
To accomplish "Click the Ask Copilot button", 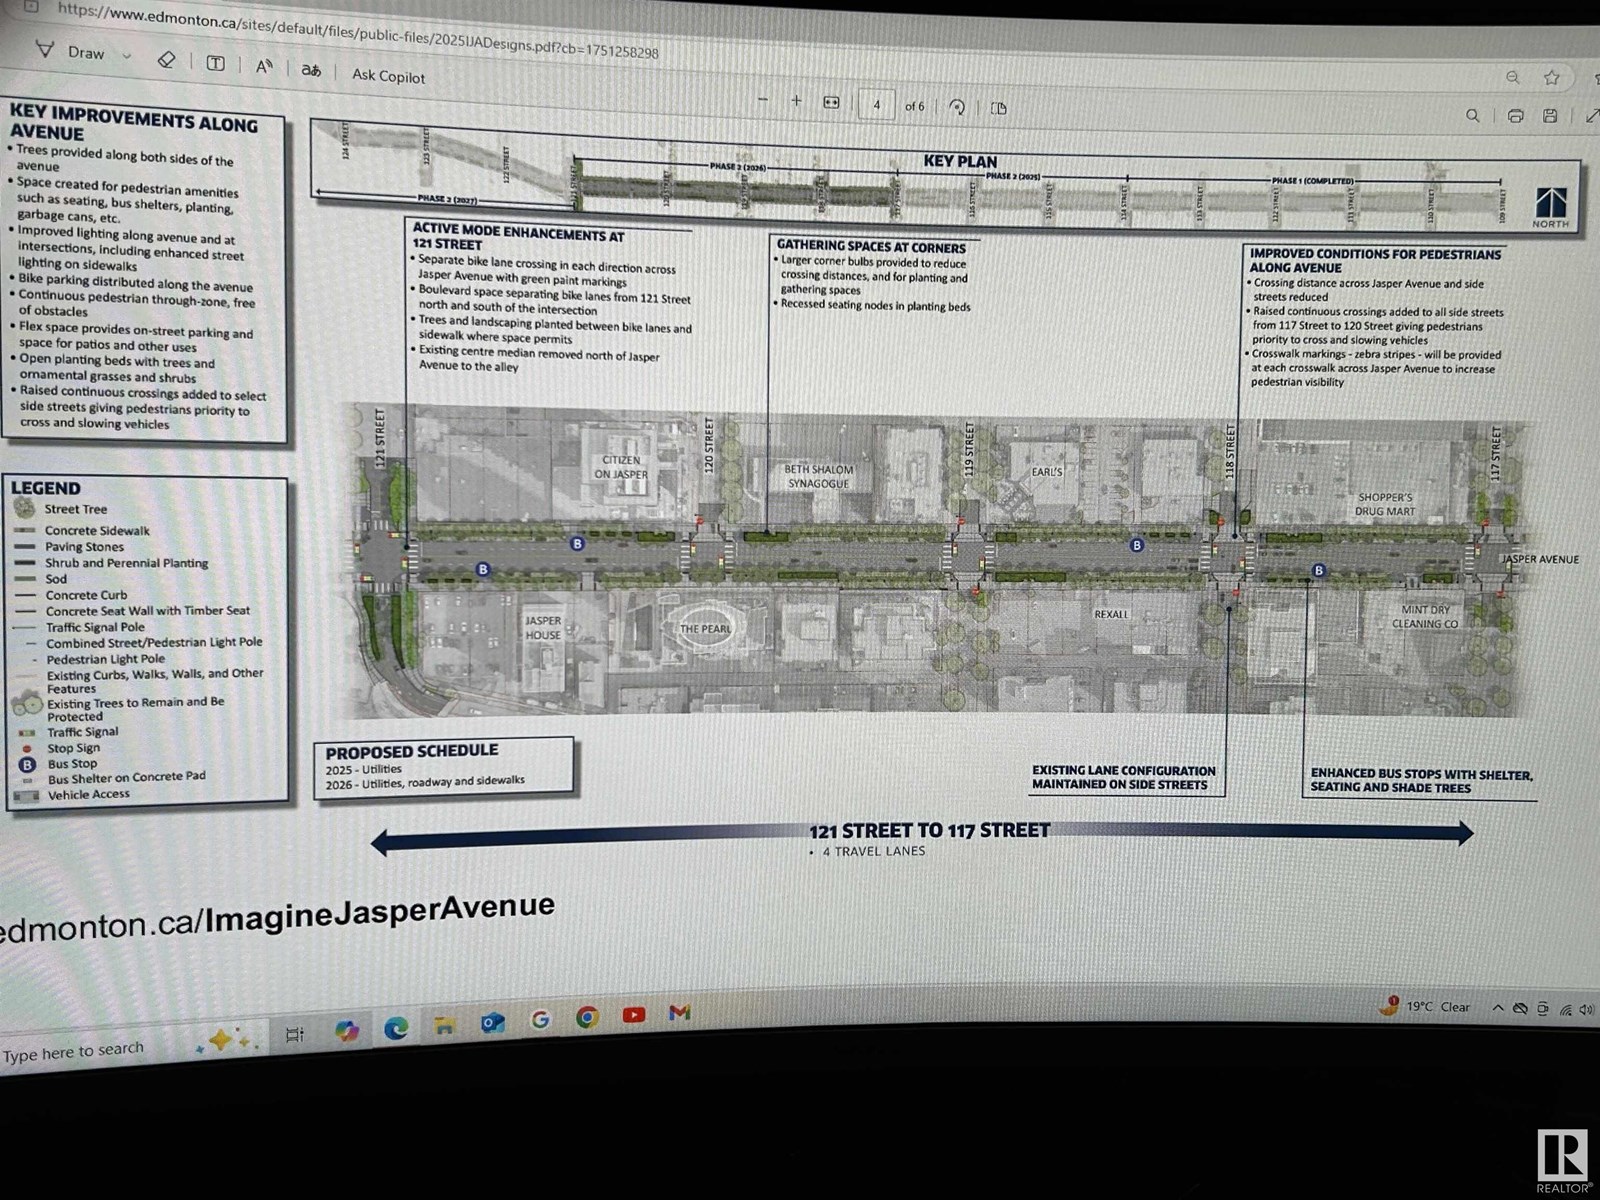I will [388, 76].
